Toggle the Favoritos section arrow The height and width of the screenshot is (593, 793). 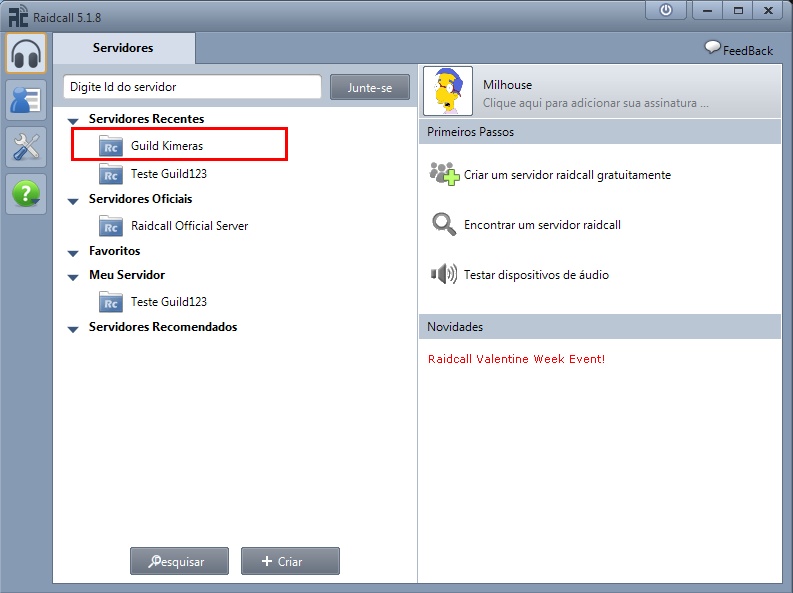(73, 253)
